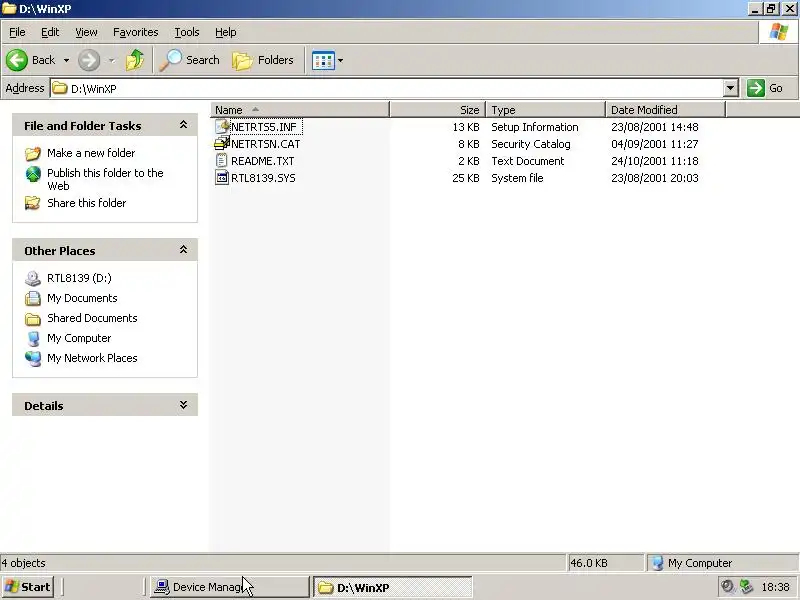Sort by the Date Modified column header
This screenshot has height=600, width=800.
pos(665,110)
